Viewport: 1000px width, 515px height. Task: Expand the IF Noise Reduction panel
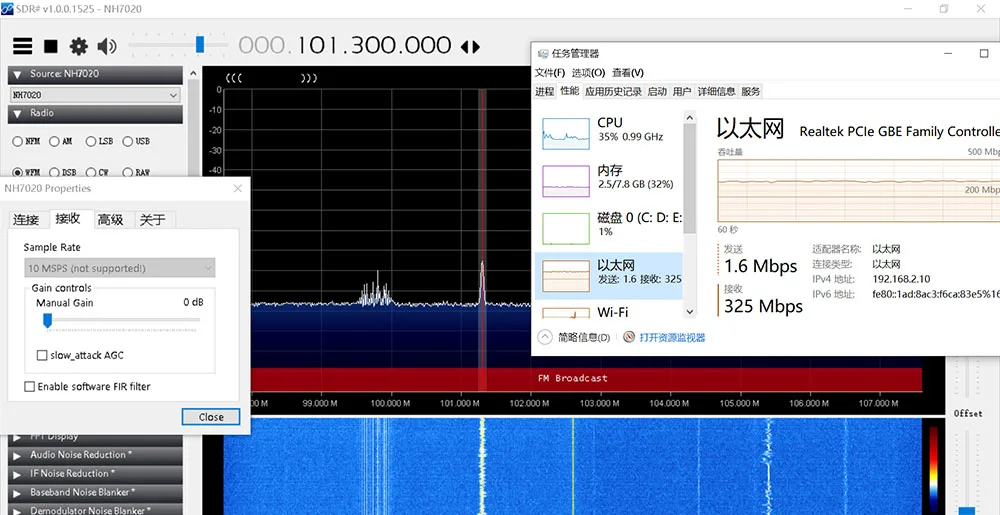[96, 474]
